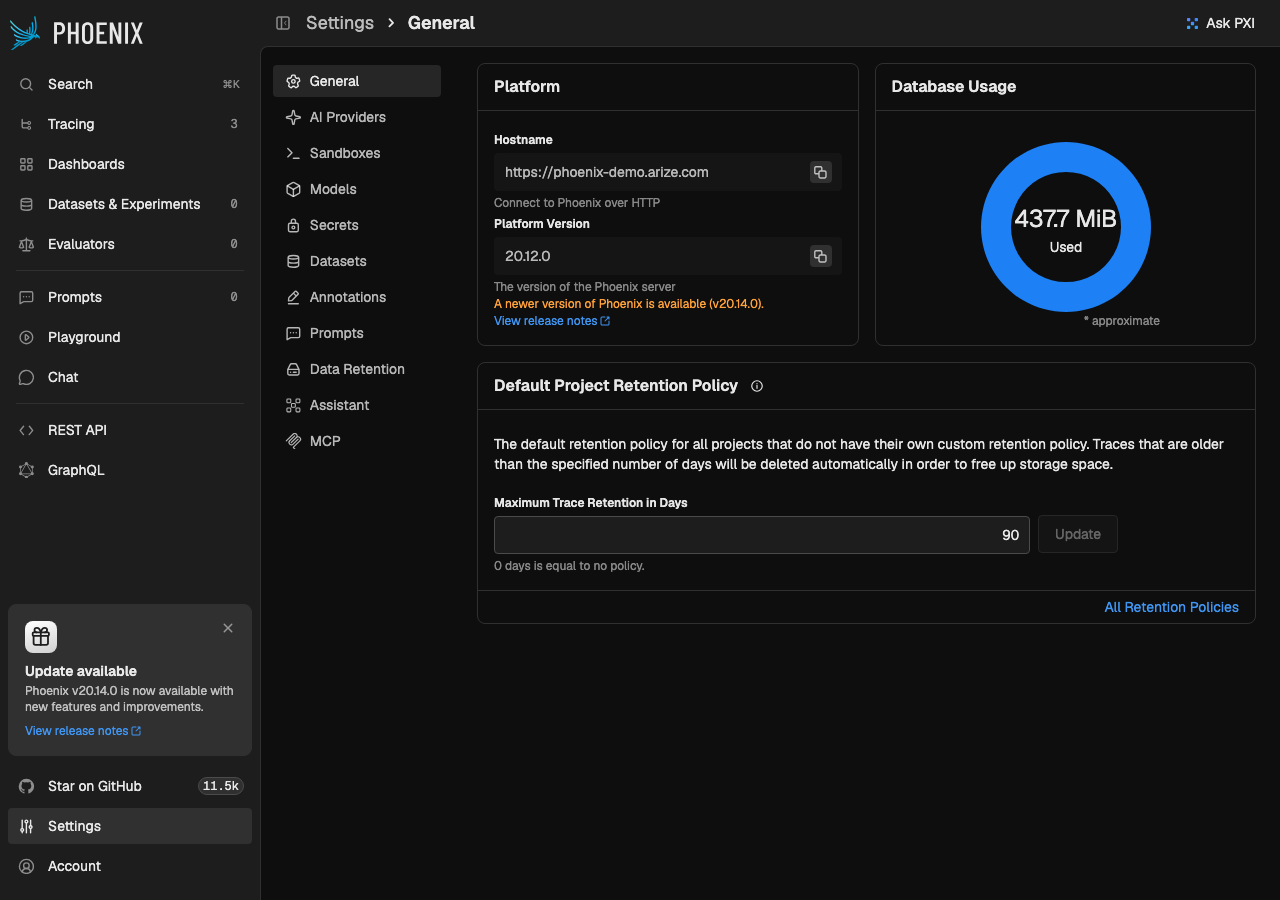This screenshot has height=900, width=1280.
Task: Click the Update available title
Action: pos(81,671)
